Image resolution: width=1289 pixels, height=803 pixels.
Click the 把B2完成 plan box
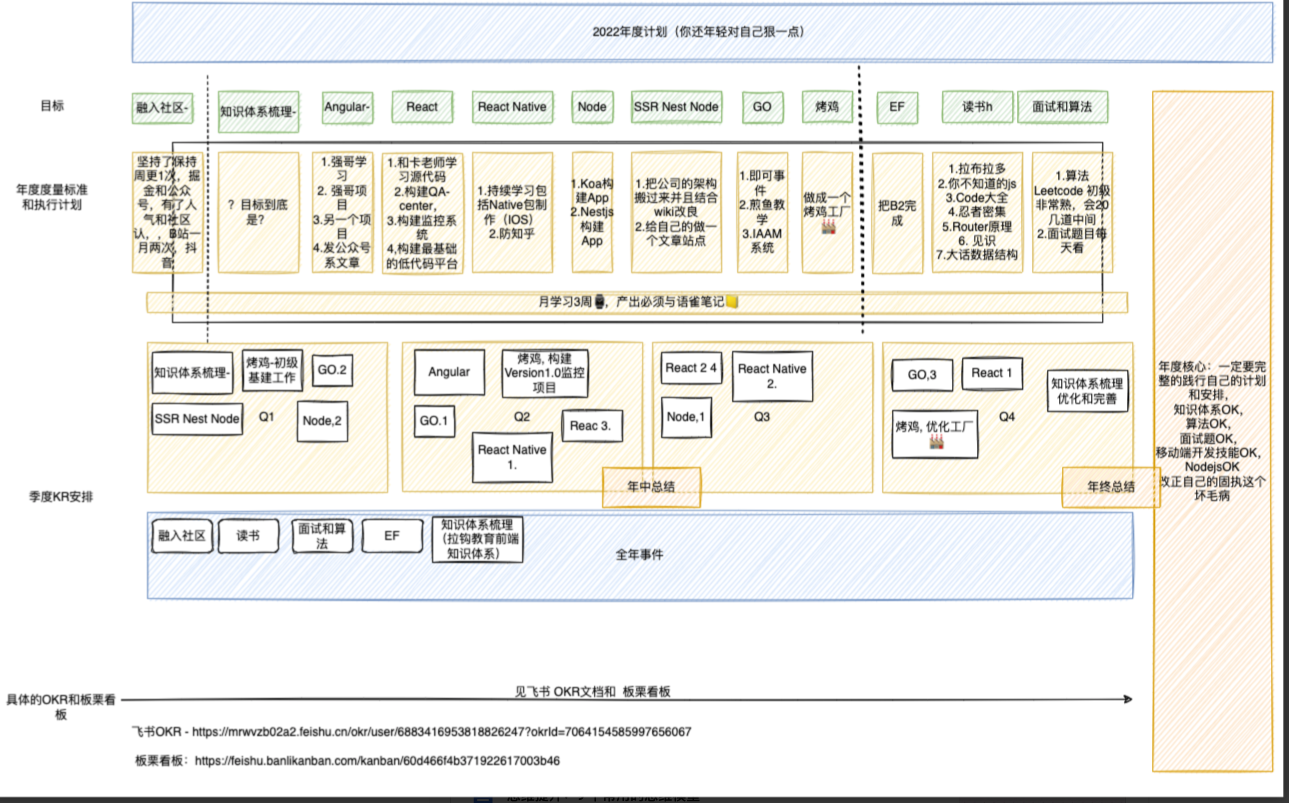point(897,212)
